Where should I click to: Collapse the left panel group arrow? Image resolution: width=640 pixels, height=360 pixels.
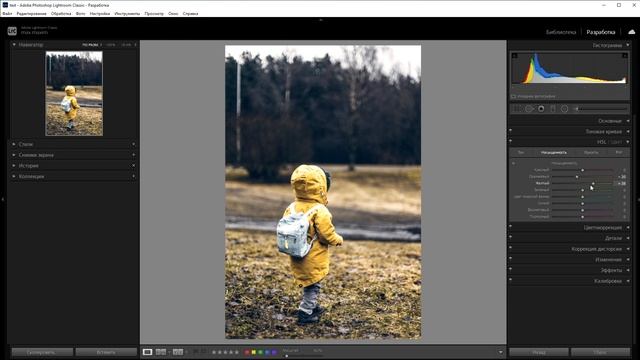click(2, 200)
